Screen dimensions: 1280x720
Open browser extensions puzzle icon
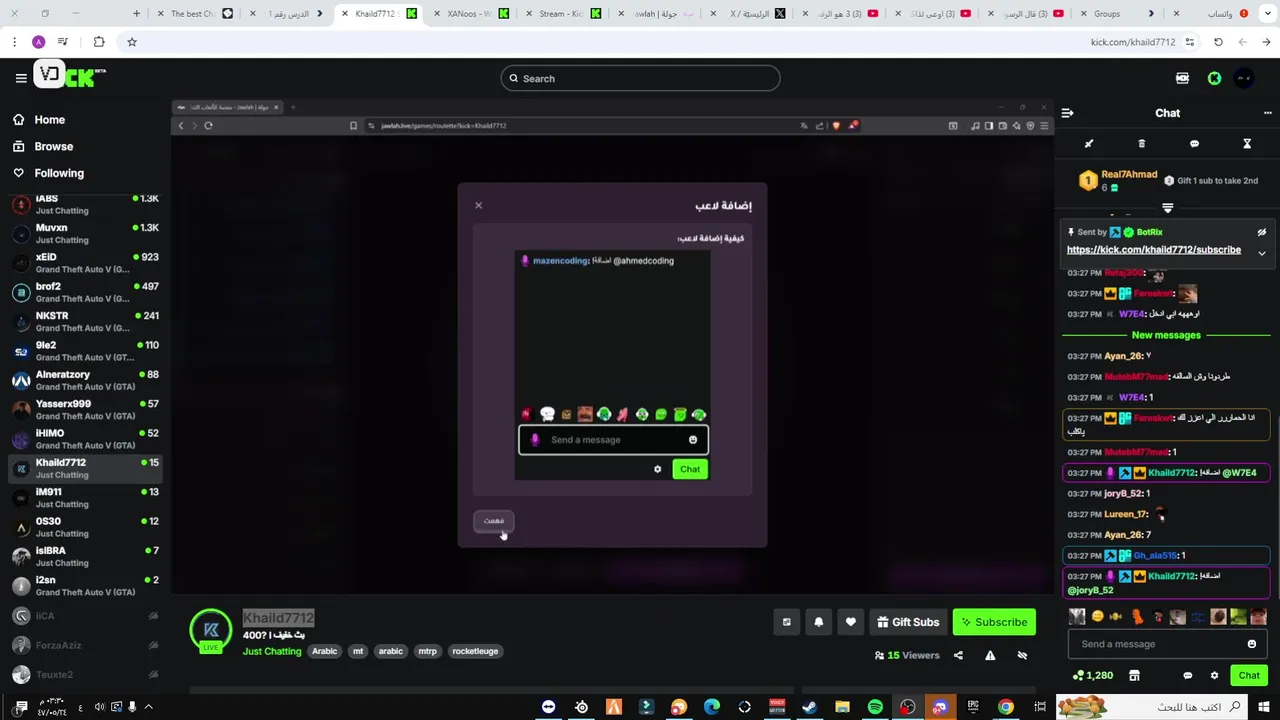tap(98, 42)
